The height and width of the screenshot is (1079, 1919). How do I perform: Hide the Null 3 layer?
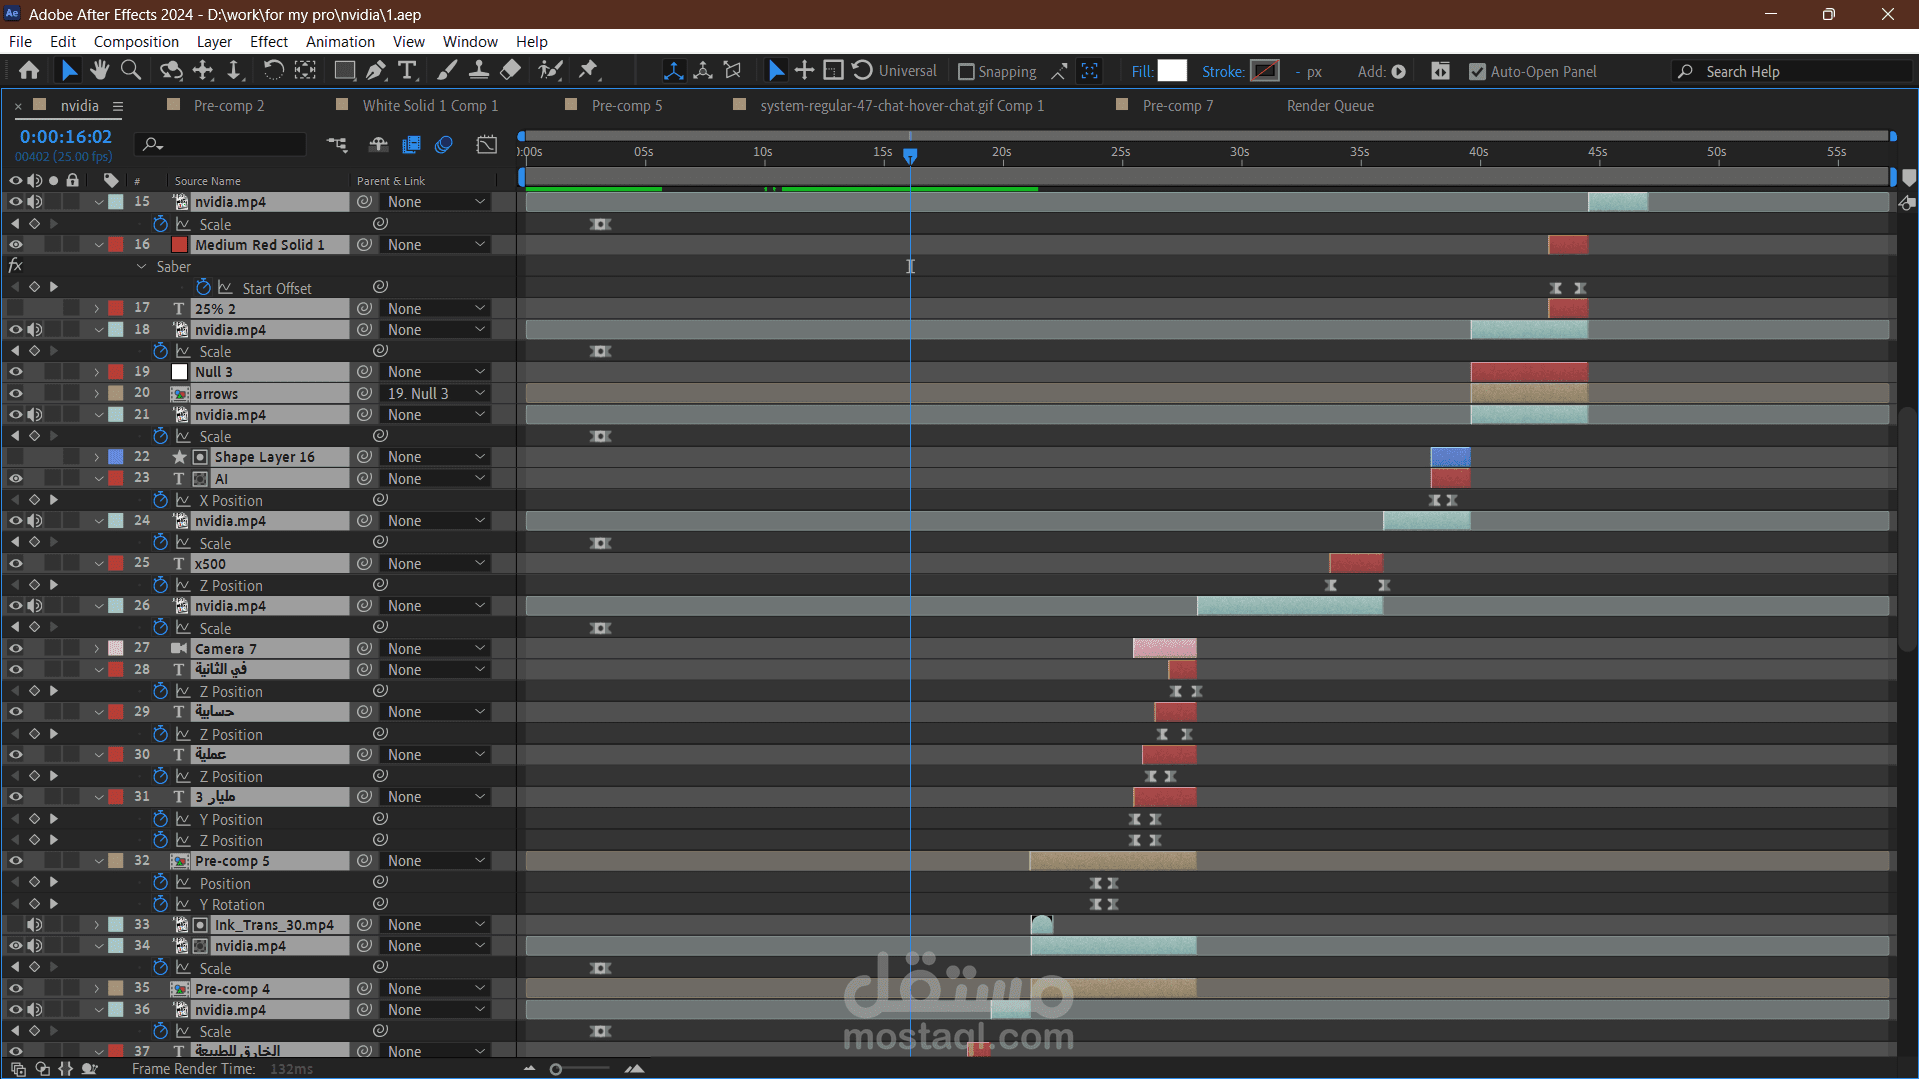tap(16, 372)
